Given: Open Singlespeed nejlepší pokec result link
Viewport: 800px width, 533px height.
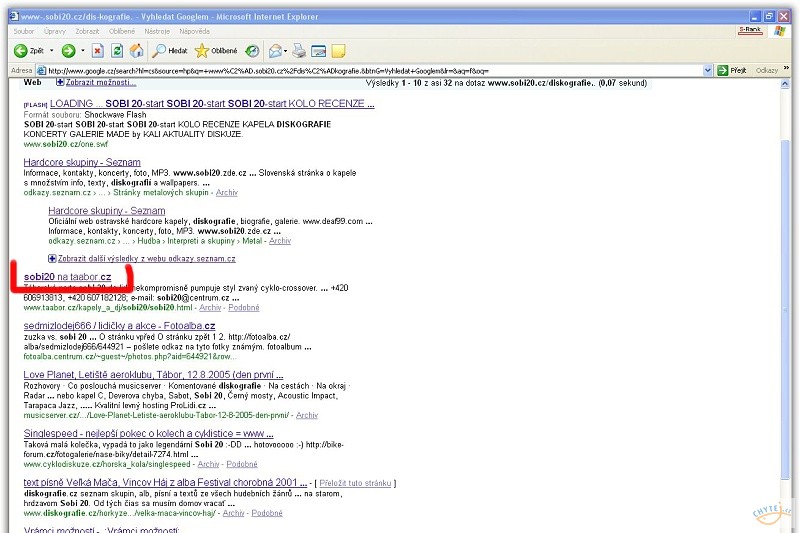Looking at the screenshot, I should click(x=148, y=434).
